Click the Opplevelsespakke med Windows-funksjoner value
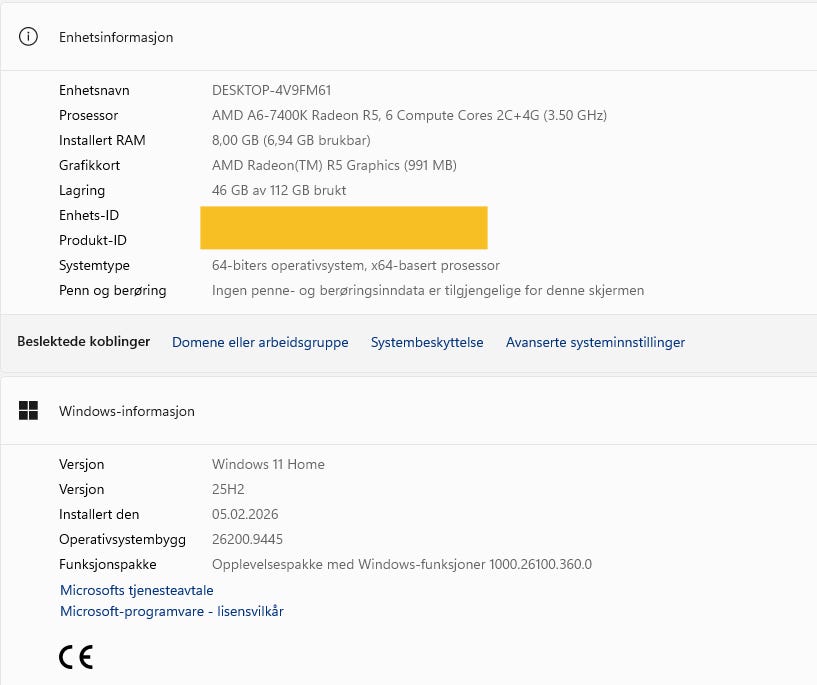The height and width of the screenshot is (685, 817). (x=402, y=564)
